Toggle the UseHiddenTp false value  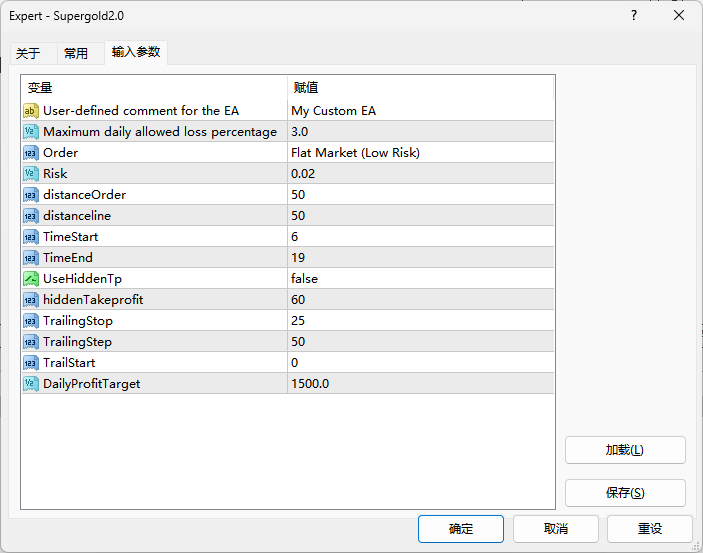click(x=305, y=279)
